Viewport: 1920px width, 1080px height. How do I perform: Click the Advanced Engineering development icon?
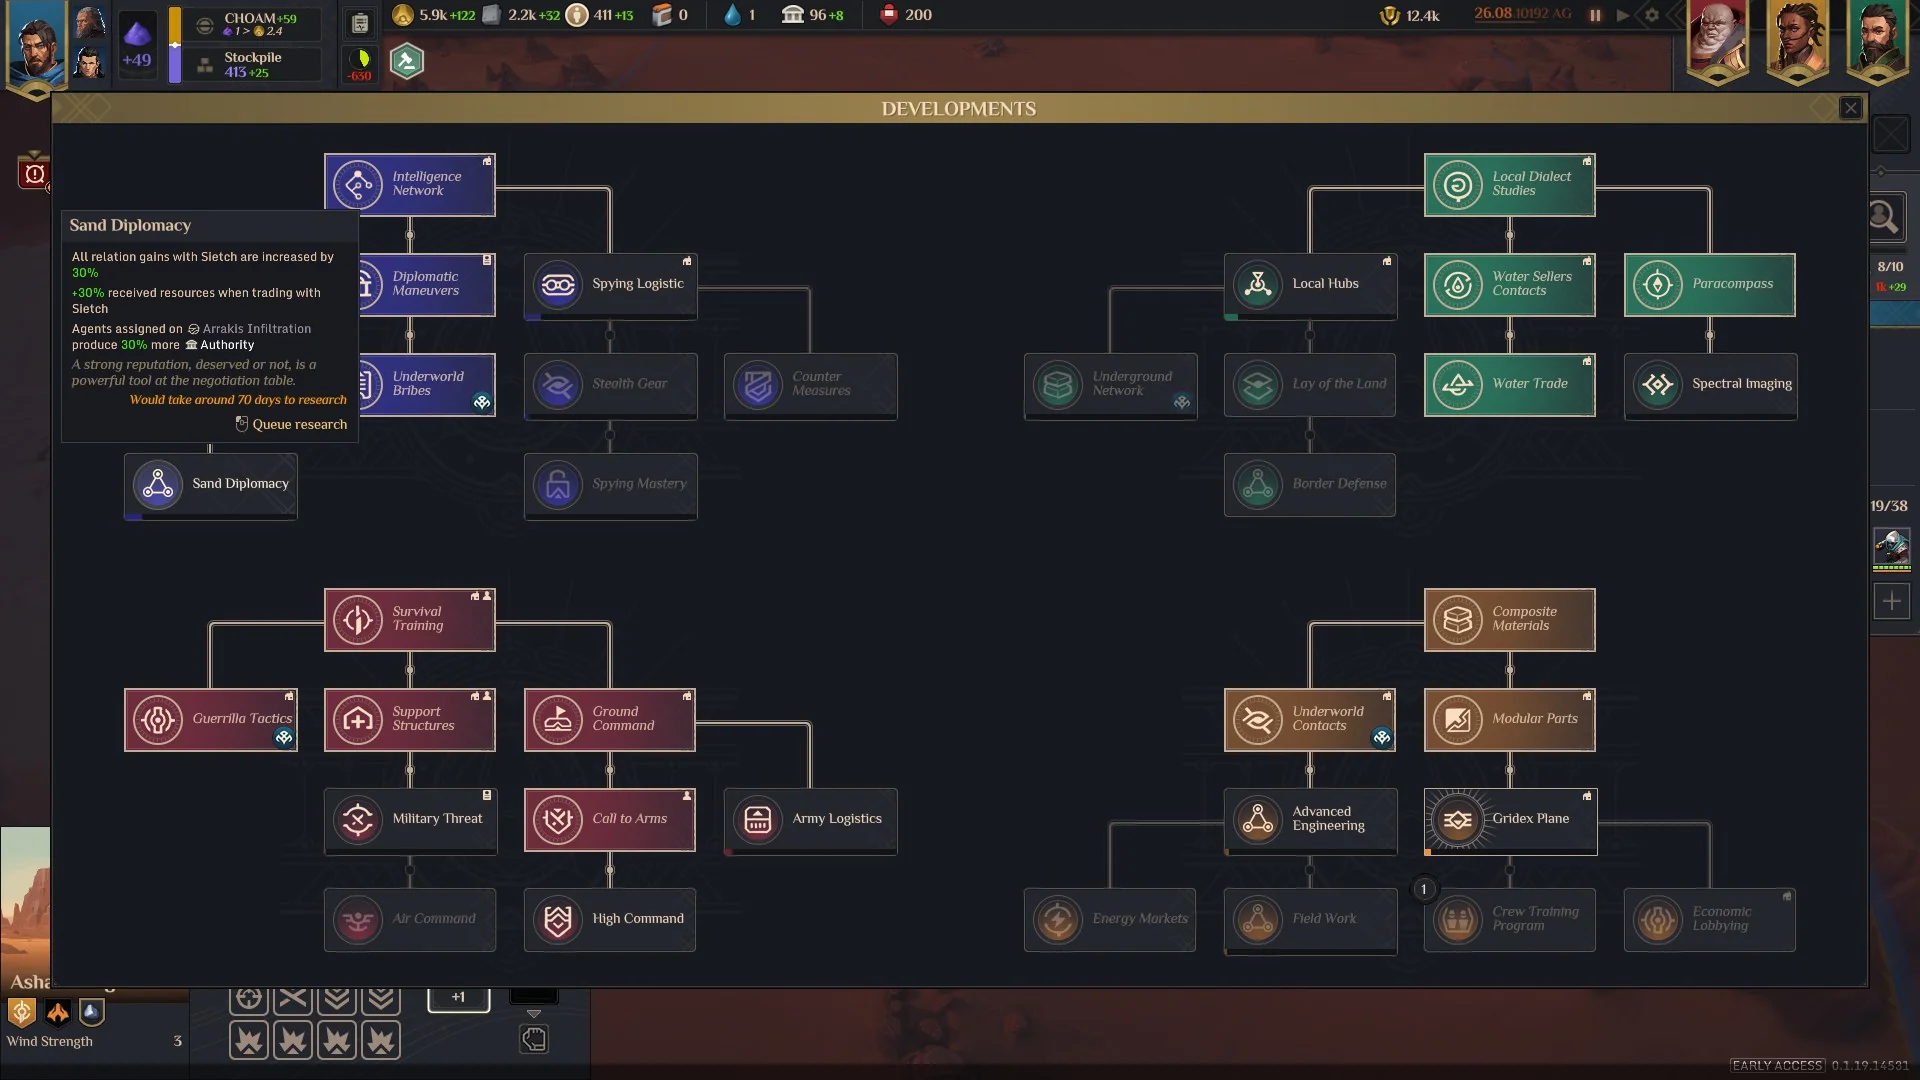point(1258,820)
